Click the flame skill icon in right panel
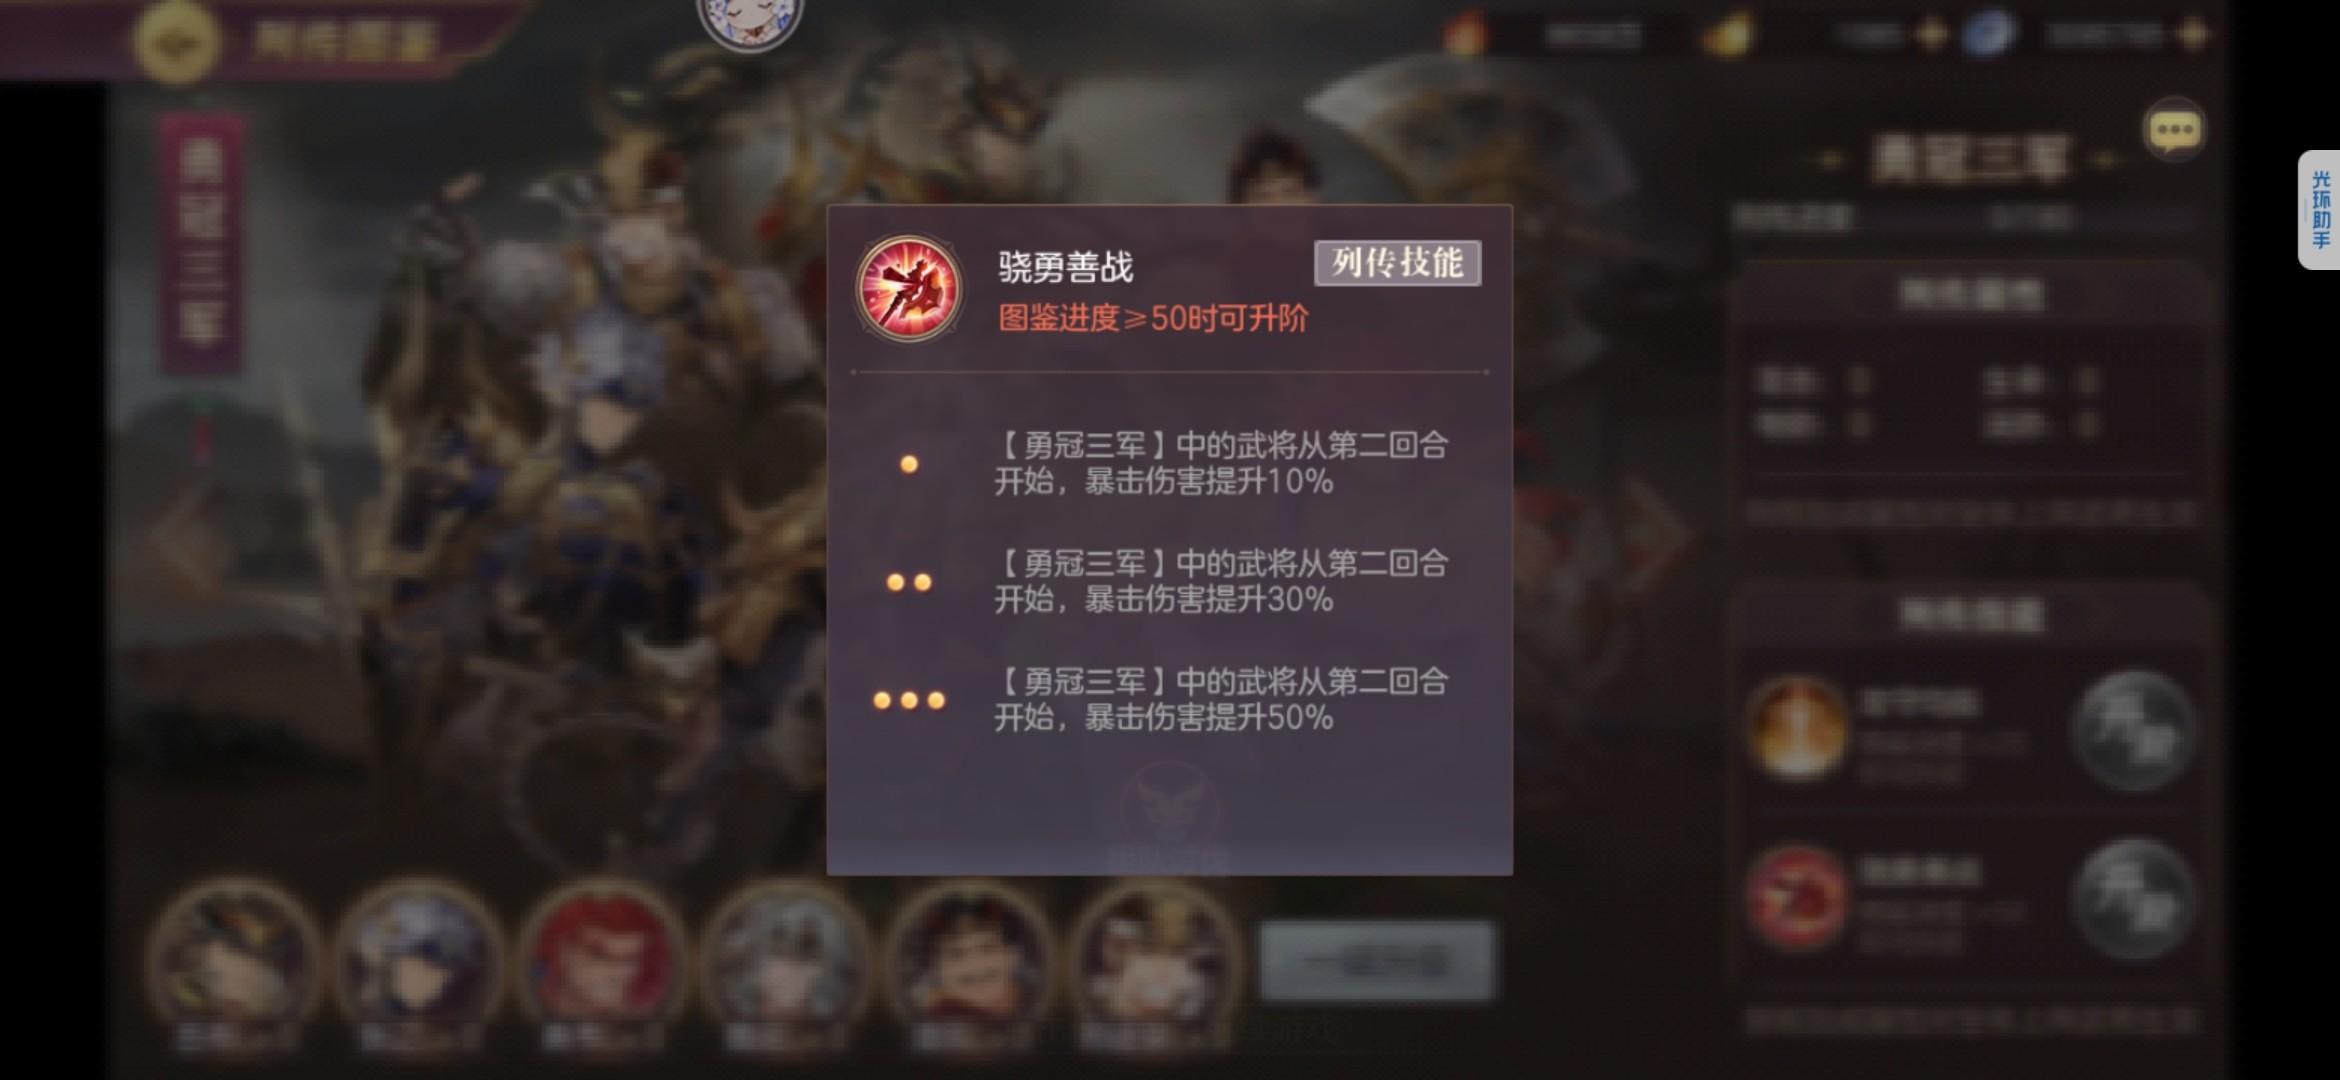Viewport: 2340px width, 1080px height. [1797, 728]
